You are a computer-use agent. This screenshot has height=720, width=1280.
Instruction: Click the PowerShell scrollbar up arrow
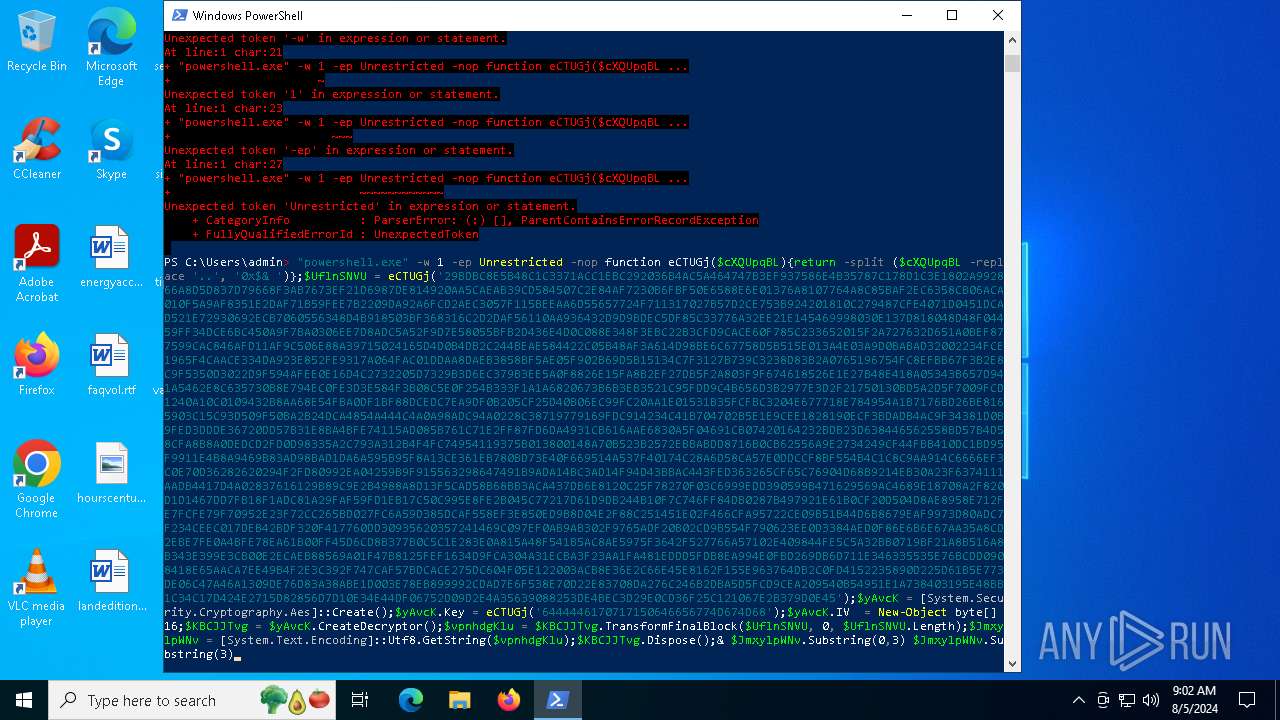[1012, 40]
